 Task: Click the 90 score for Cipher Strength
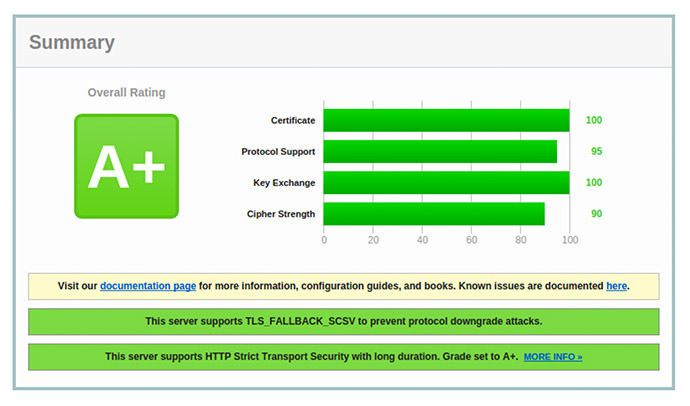(596, 214)
